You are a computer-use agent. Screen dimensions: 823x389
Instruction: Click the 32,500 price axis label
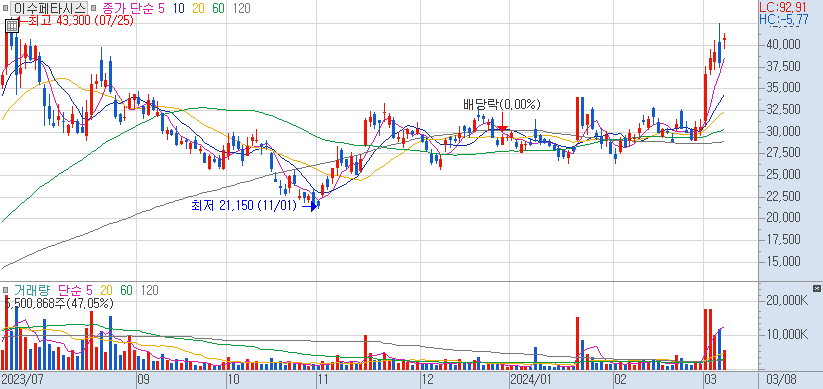(783, 109)
